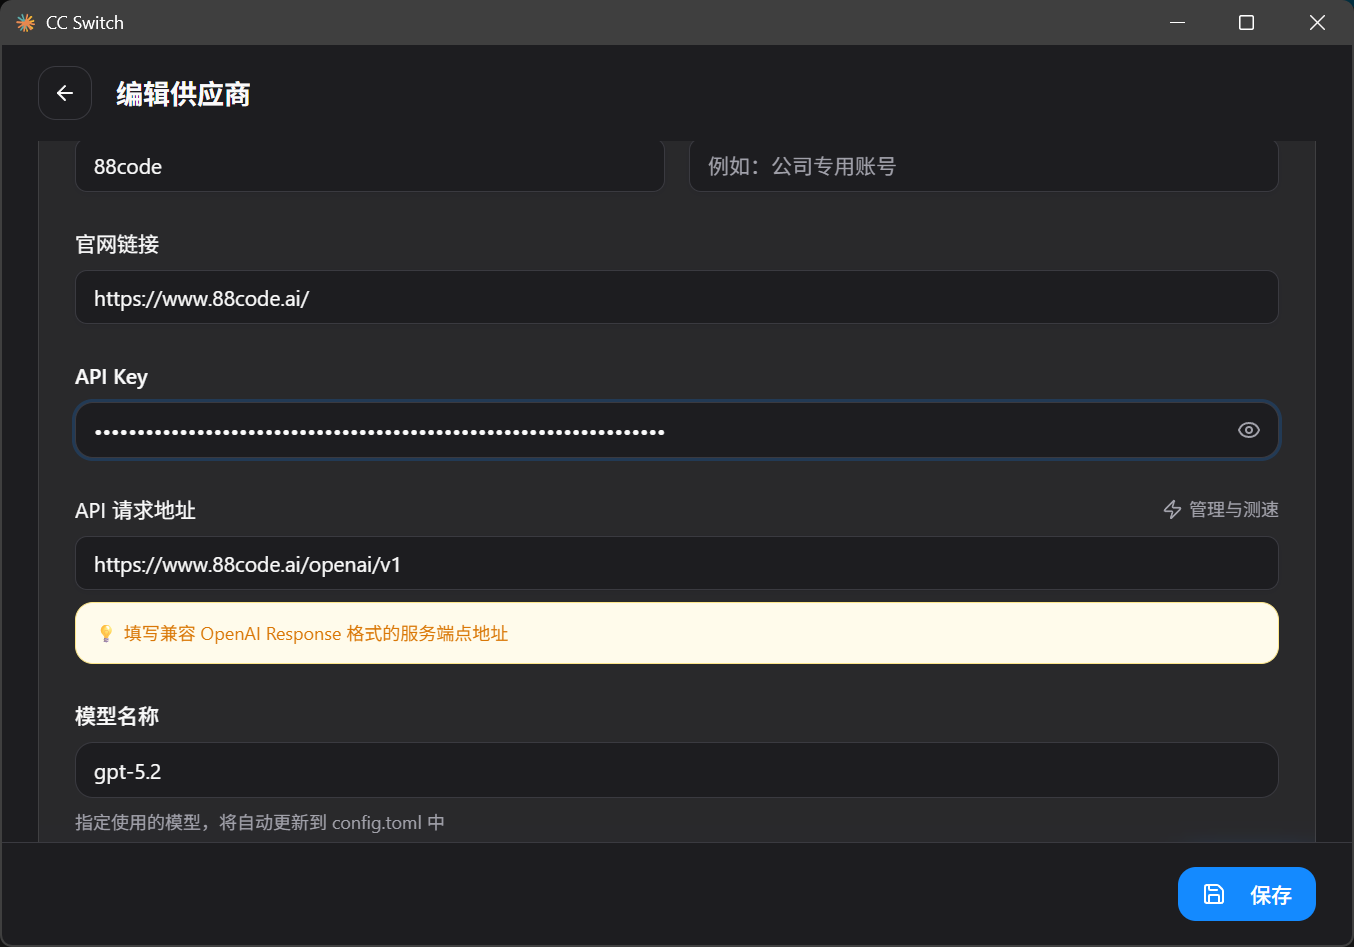Click the 模型名称 label
The width and height of the screenshot is (1354, 947).
[x=117, y=716]
